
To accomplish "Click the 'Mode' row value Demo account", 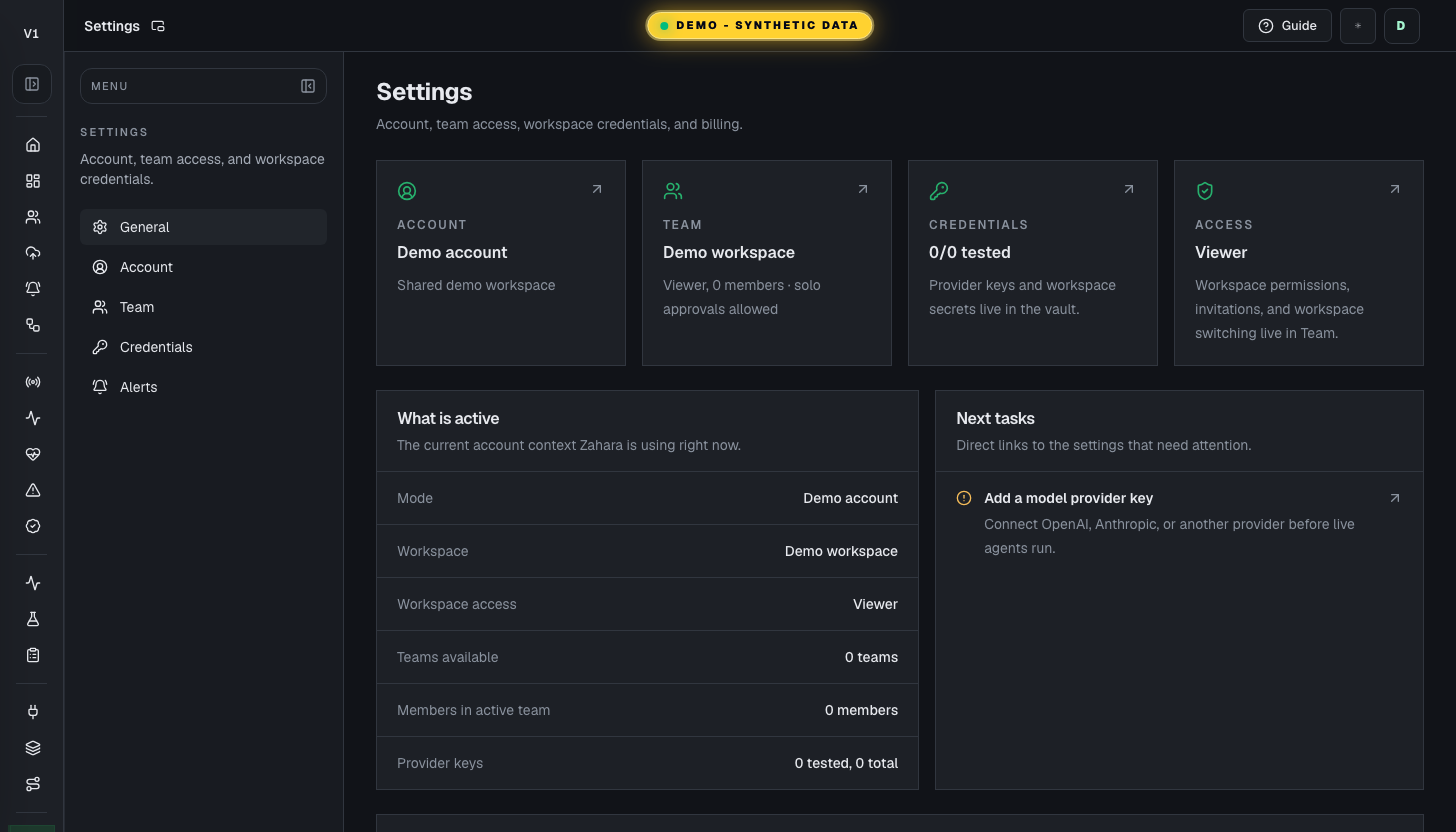I will point(850,498).
